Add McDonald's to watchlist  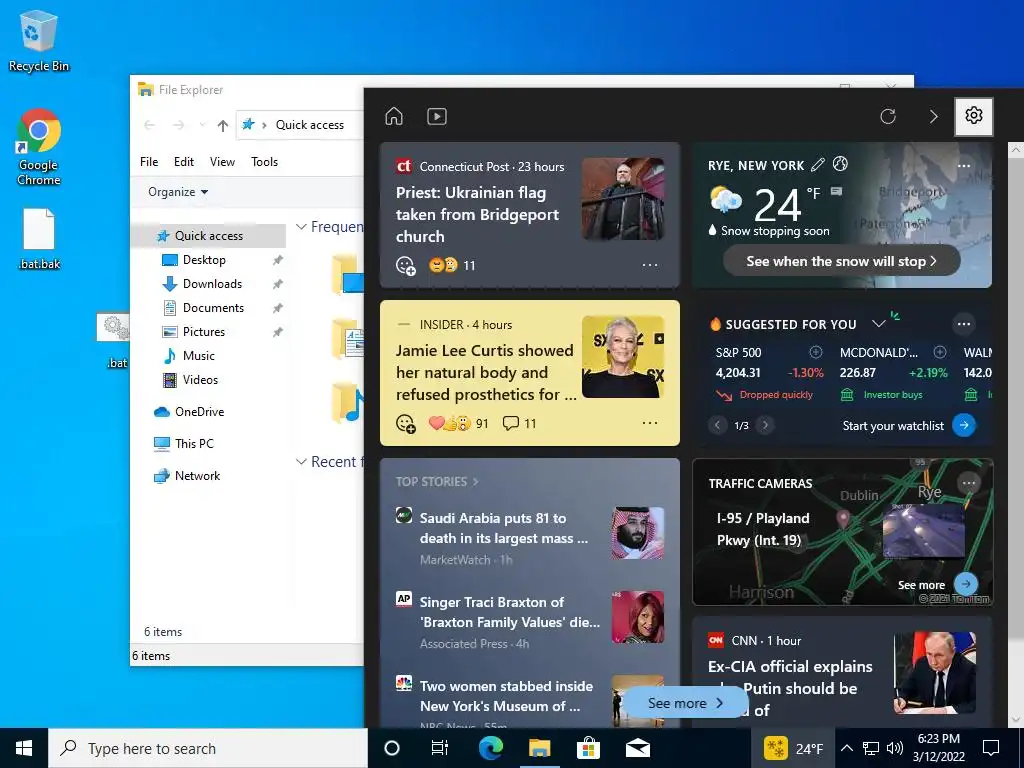pyautogui.click(x=940, y=353)
